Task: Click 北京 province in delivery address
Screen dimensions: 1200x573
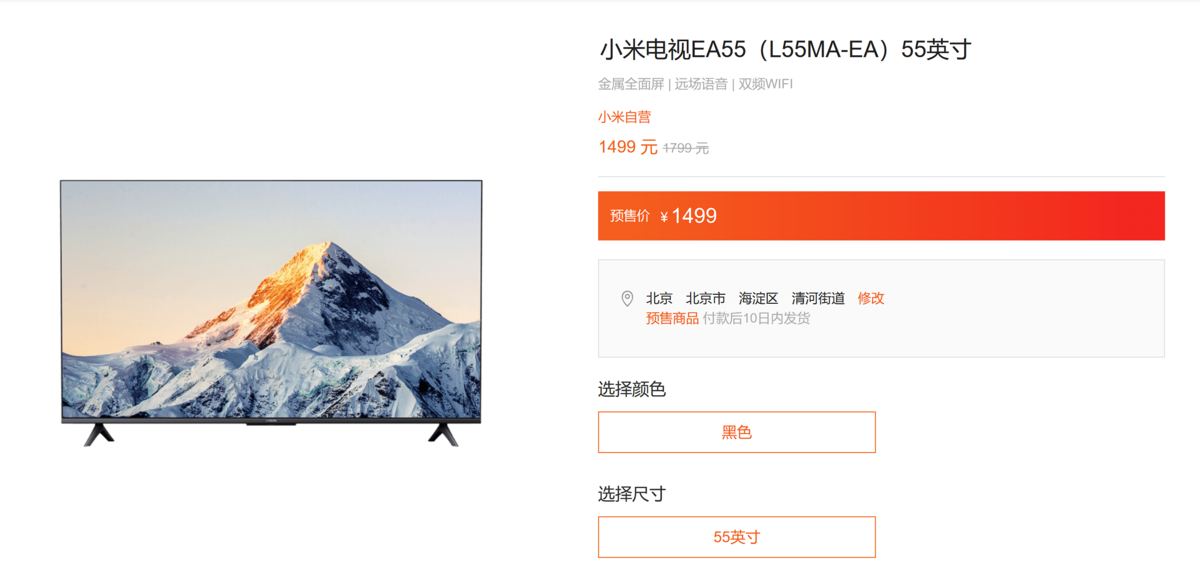Action: click(659, 298)
